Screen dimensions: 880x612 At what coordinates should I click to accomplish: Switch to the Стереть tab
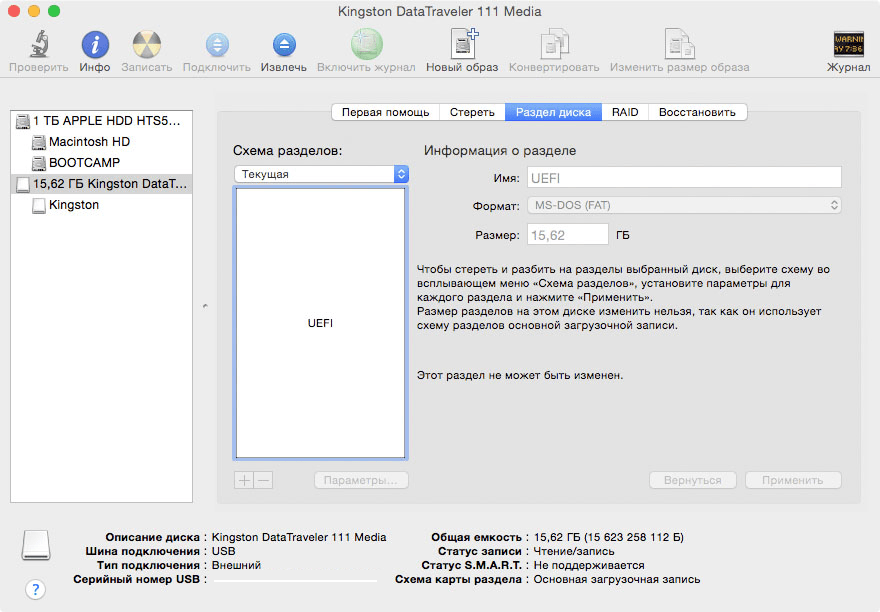472,112
